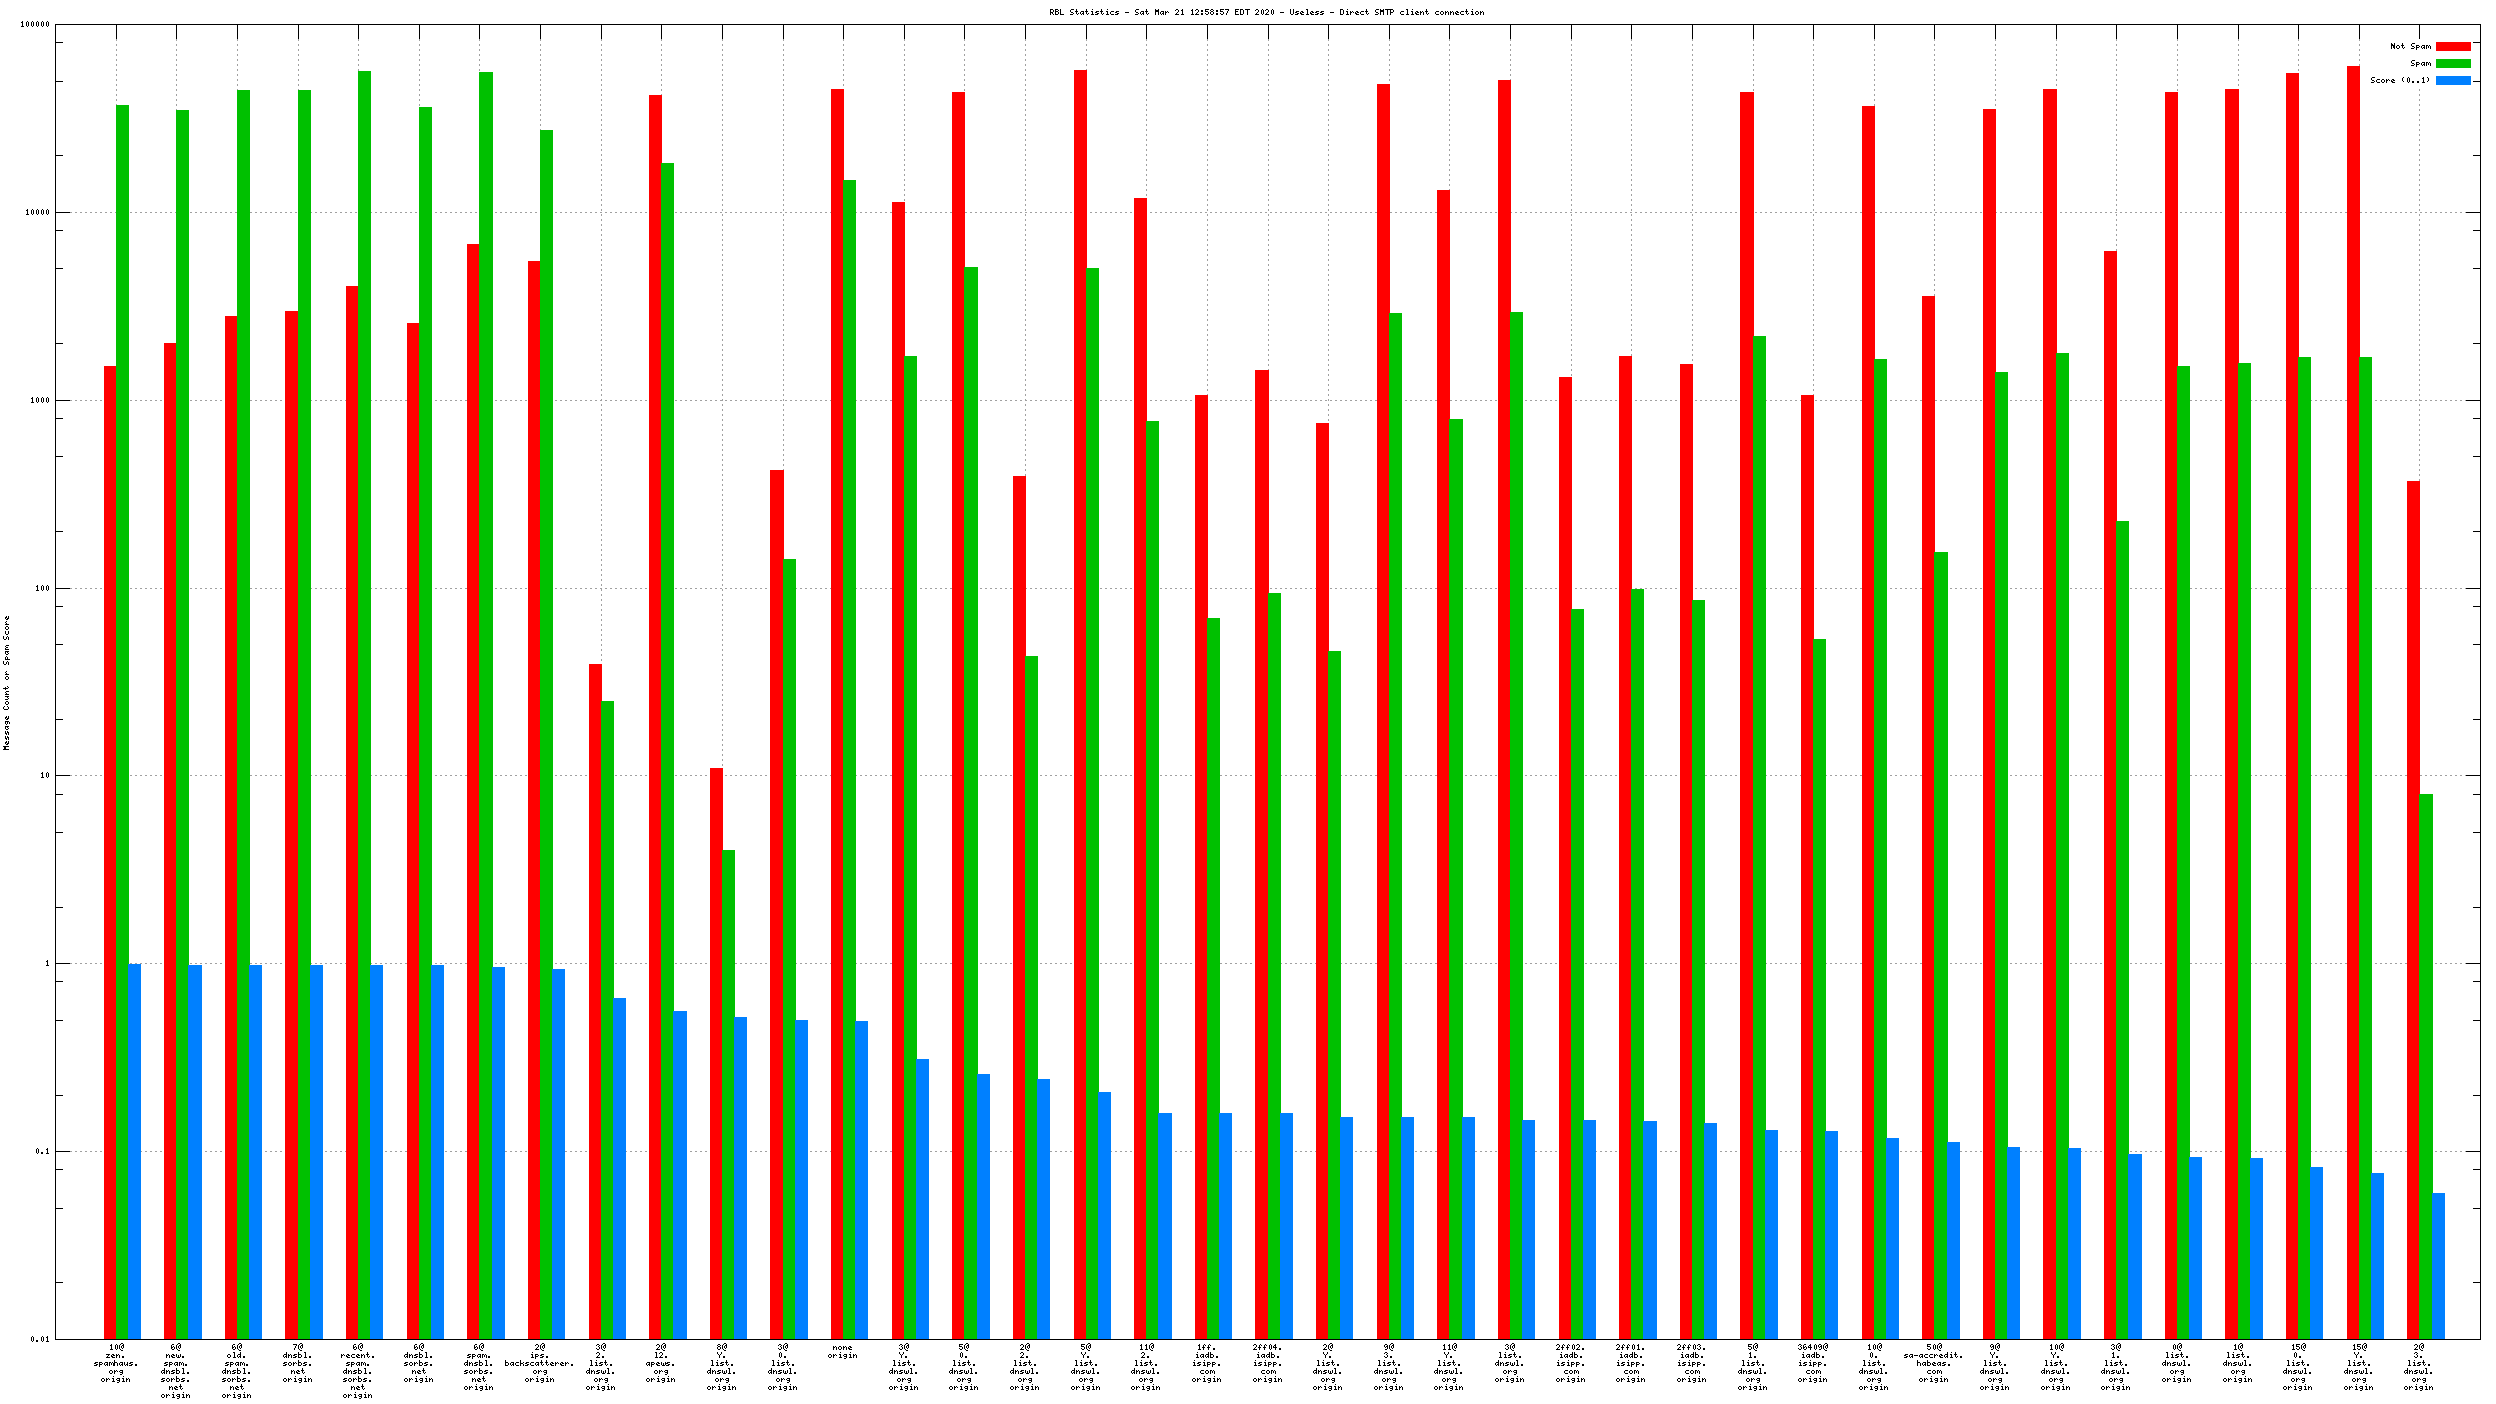Click the red Not Spam legend swatch

(x=2452, y=46)
